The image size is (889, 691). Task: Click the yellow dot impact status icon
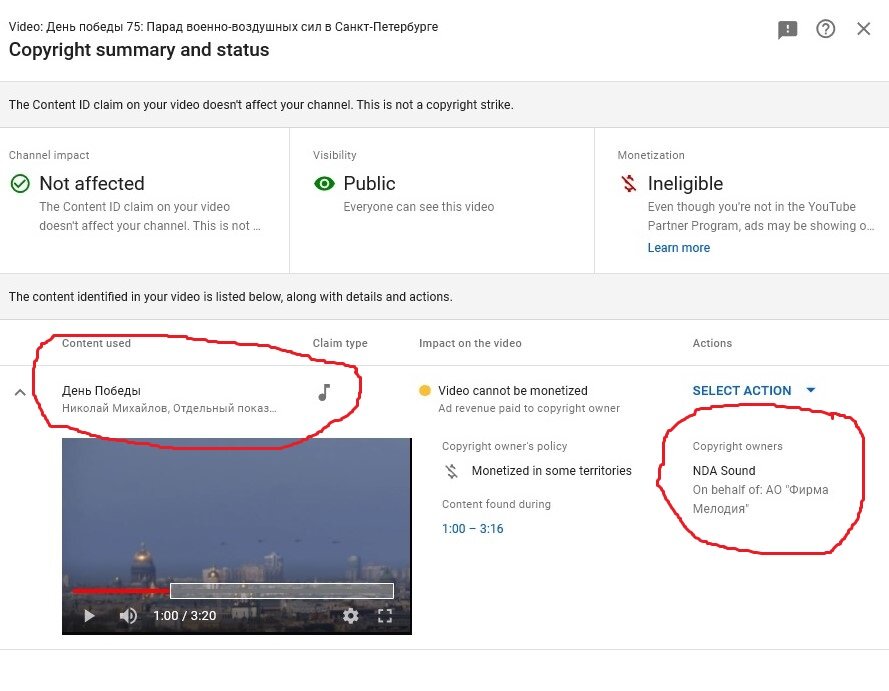pyautogui.click(x=425, y=391)
